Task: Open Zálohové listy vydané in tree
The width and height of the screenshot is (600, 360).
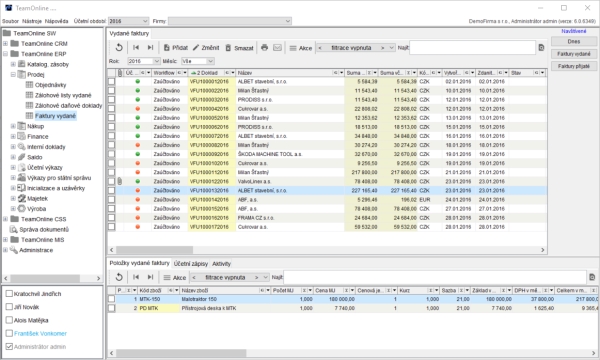Action: 63,95
